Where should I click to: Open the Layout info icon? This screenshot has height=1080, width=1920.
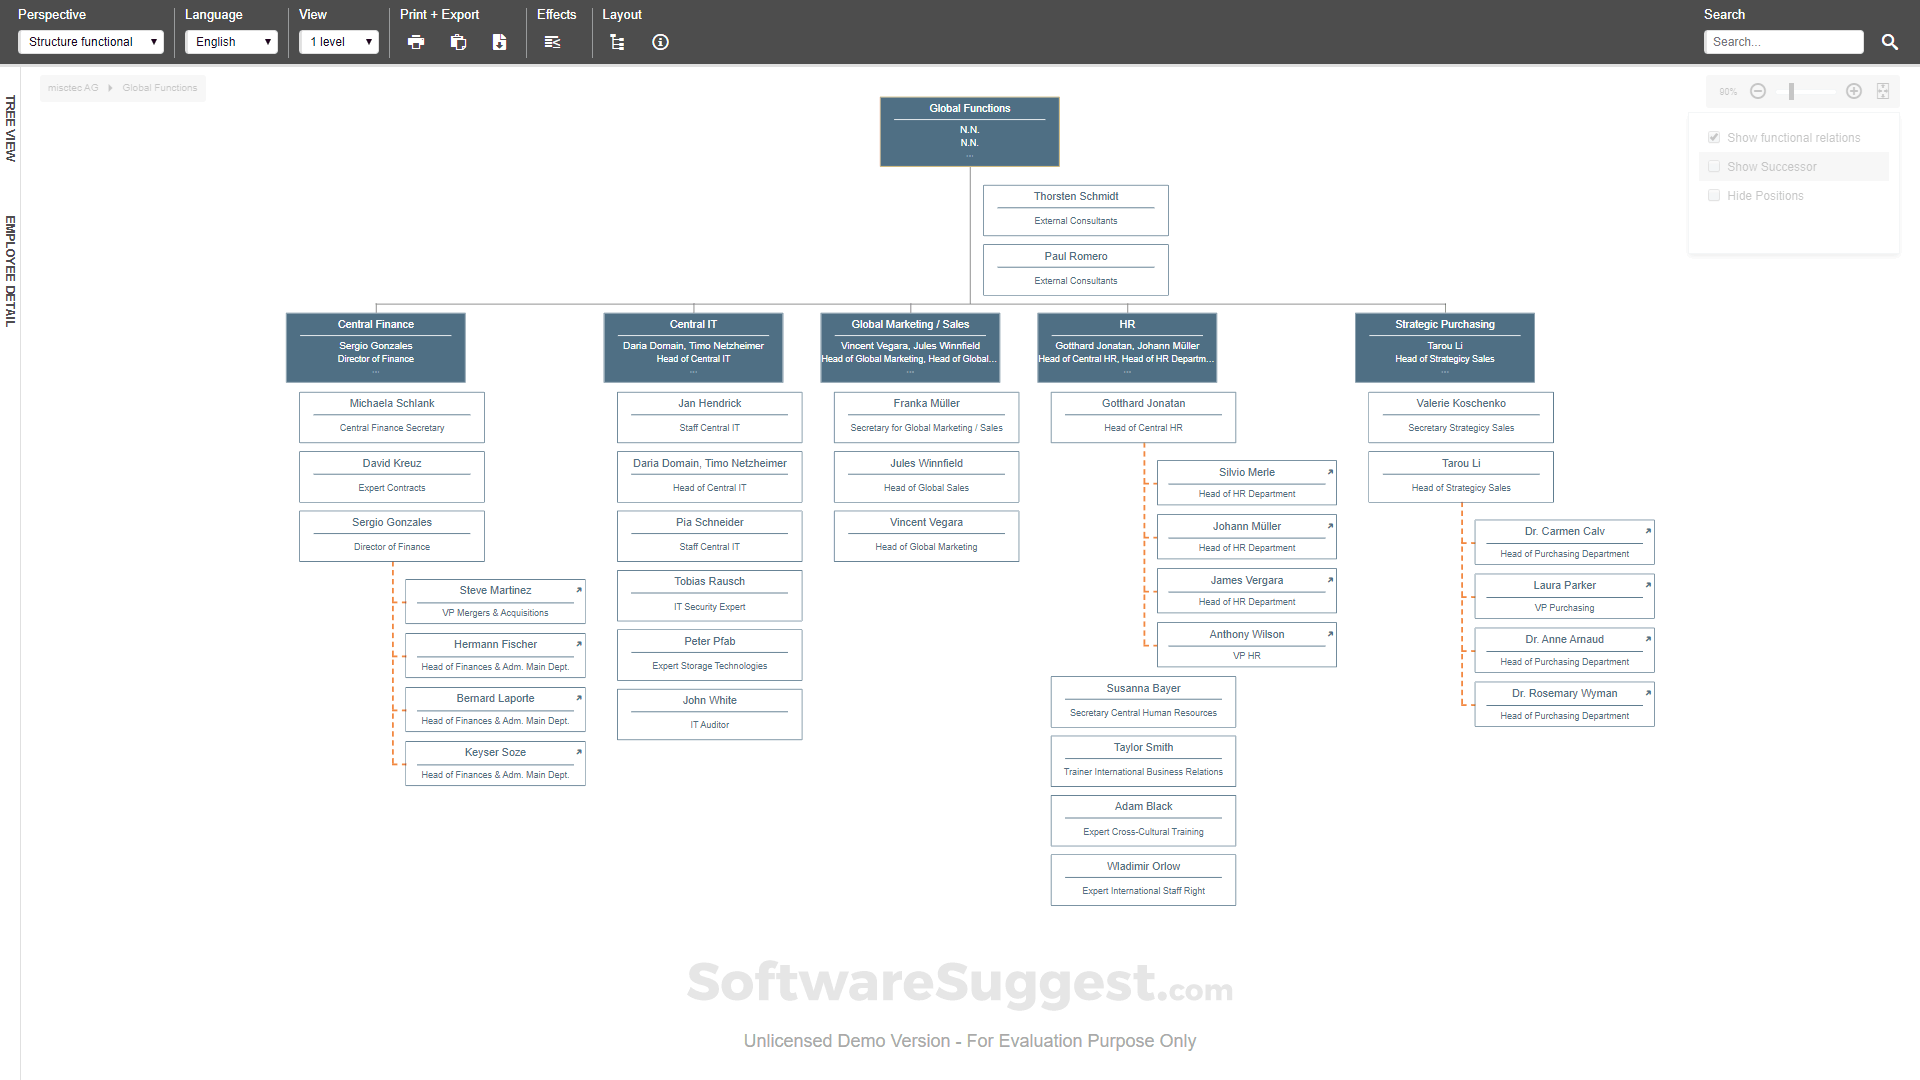coord(660,42)
